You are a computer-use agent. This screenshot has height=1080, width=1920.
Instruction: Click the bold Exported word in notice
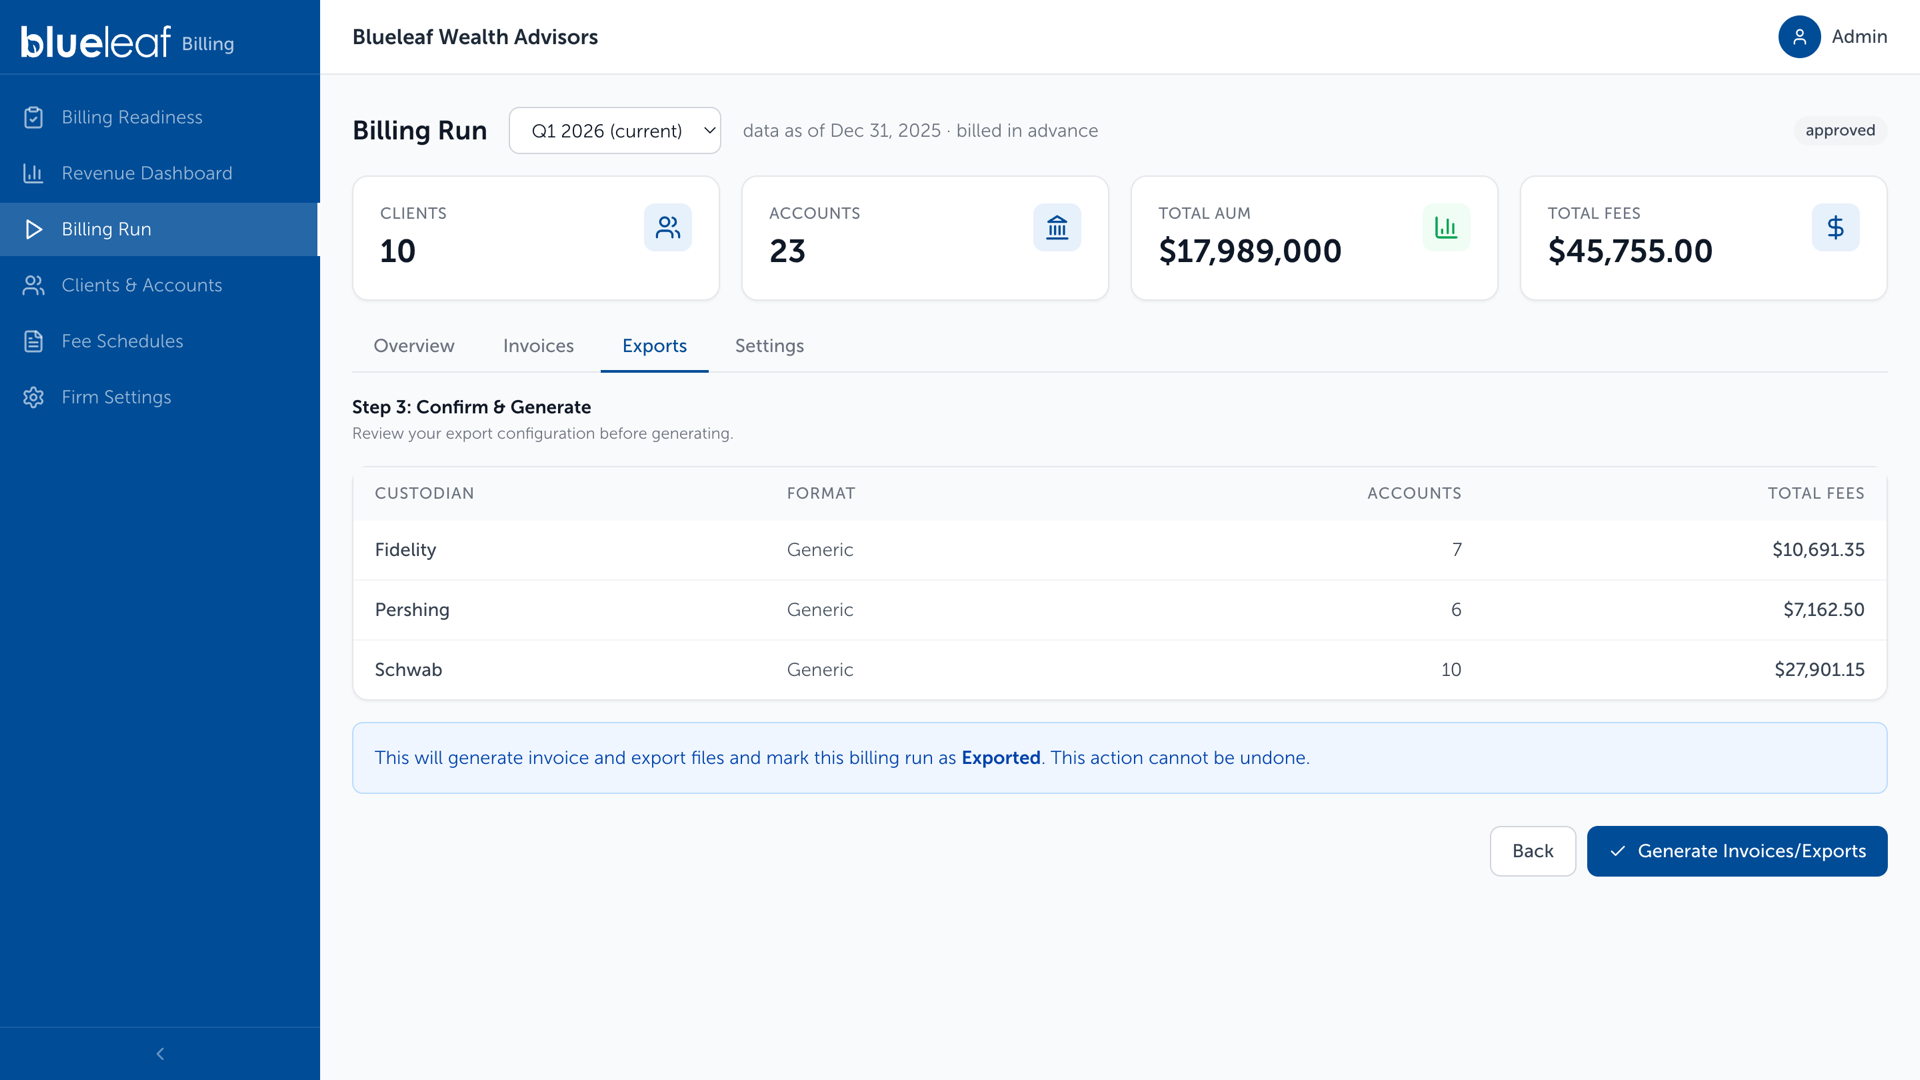[1001, 758]
